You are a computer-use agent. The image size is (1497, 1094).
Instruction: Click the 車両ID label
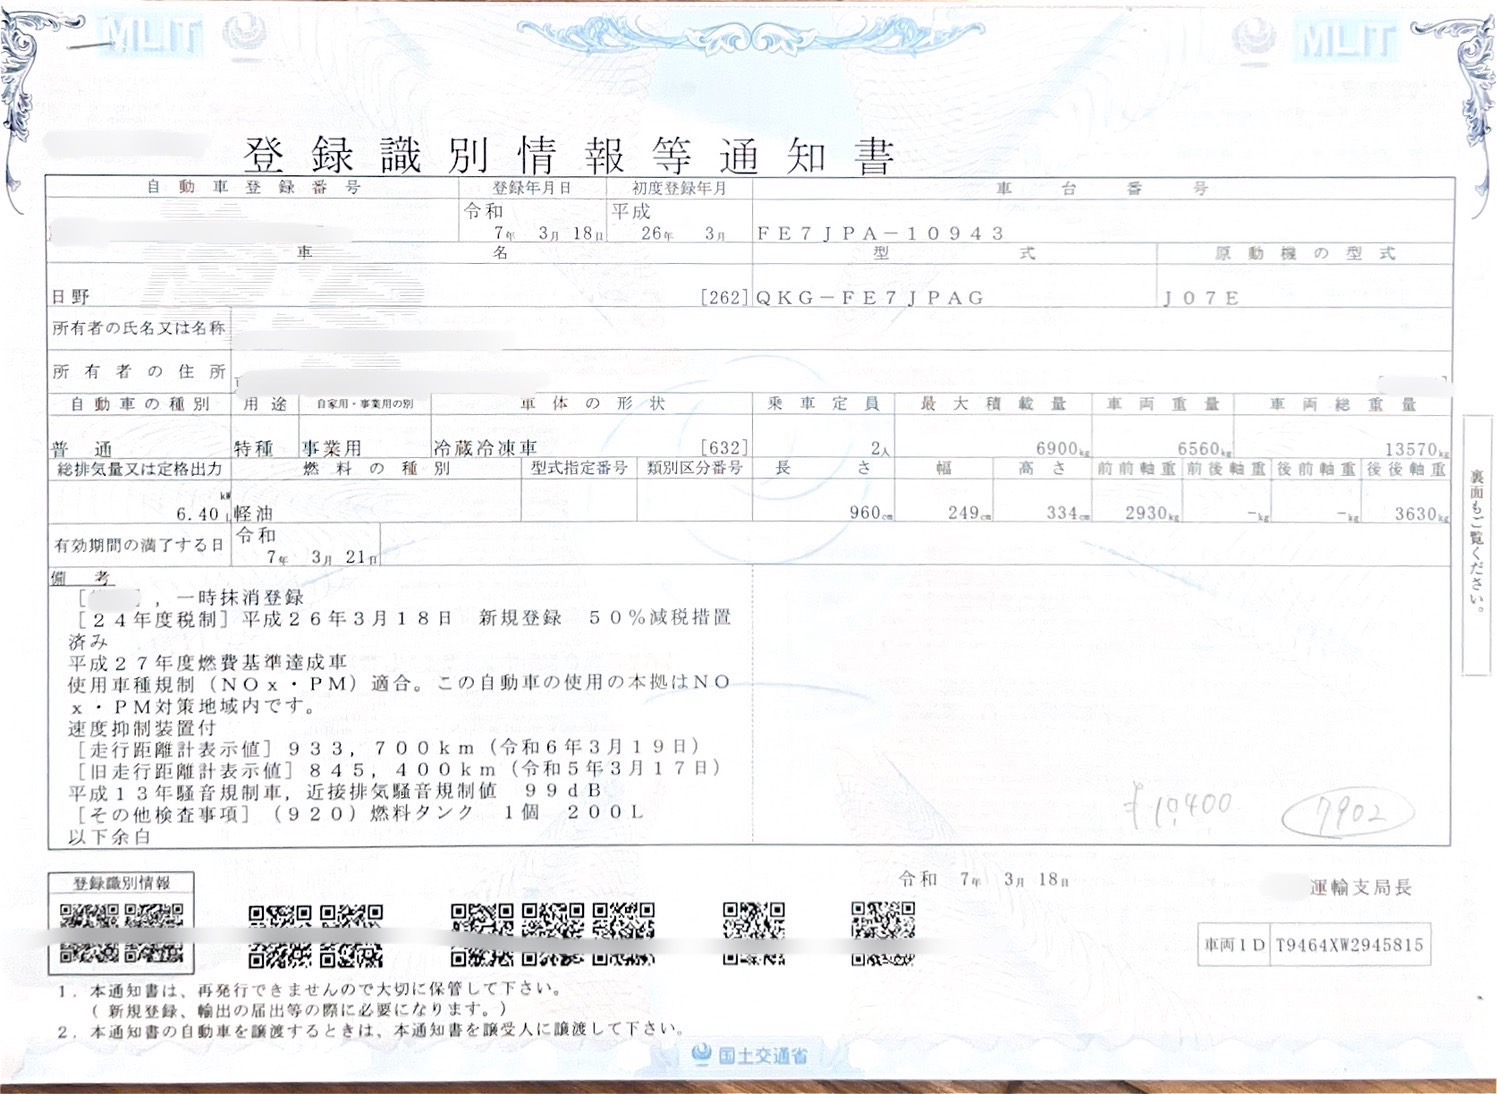1235,945
